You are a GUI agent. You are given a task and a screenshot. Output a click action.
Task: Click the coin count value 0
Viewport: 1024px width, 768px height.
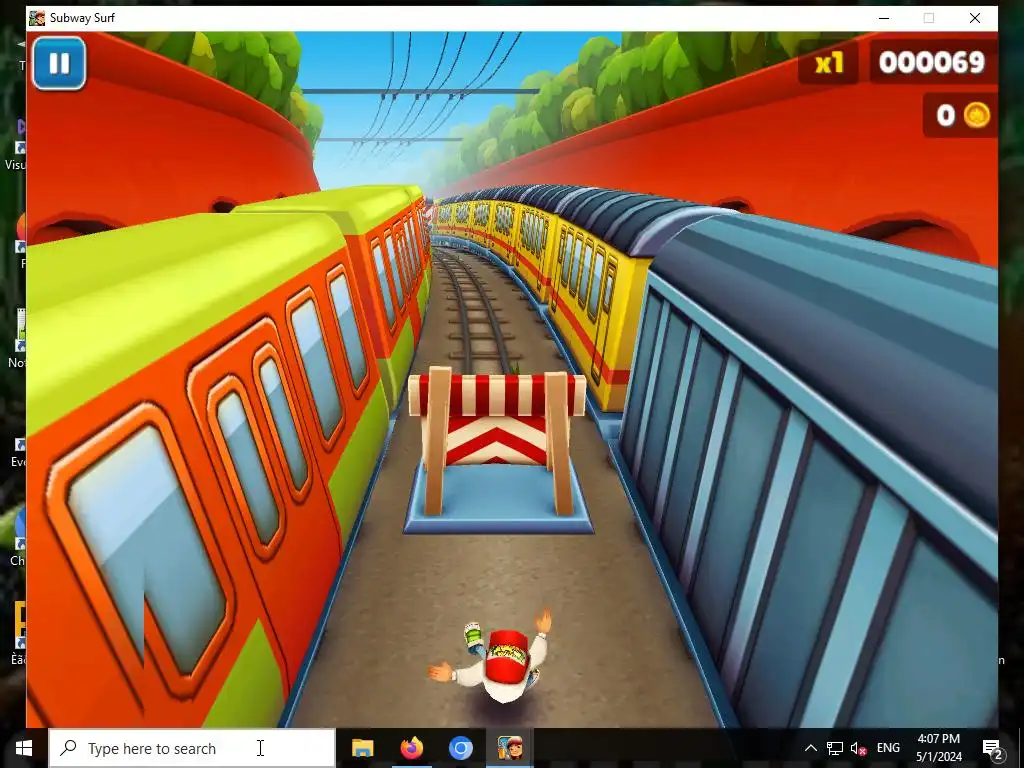pos(946,116)
